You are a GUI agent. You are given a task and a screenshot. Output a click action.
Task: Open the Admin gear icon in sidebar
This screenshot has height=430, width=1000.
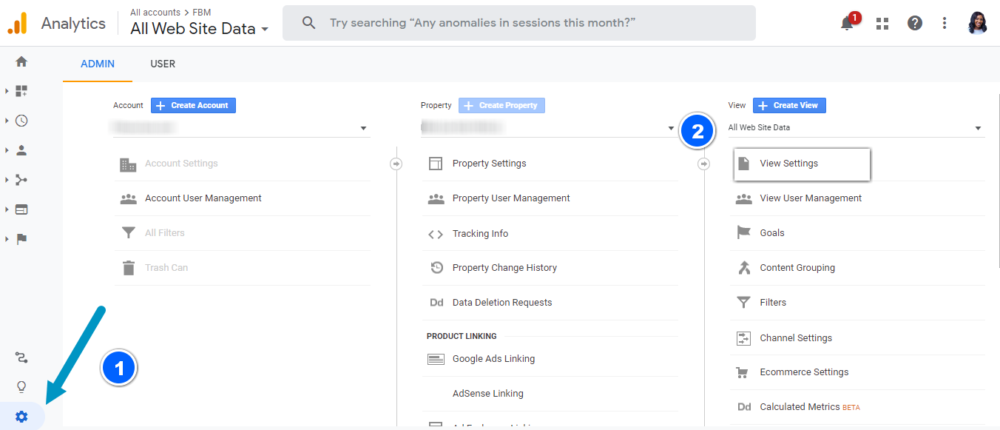pyautogui.click(x=22, y=417)
